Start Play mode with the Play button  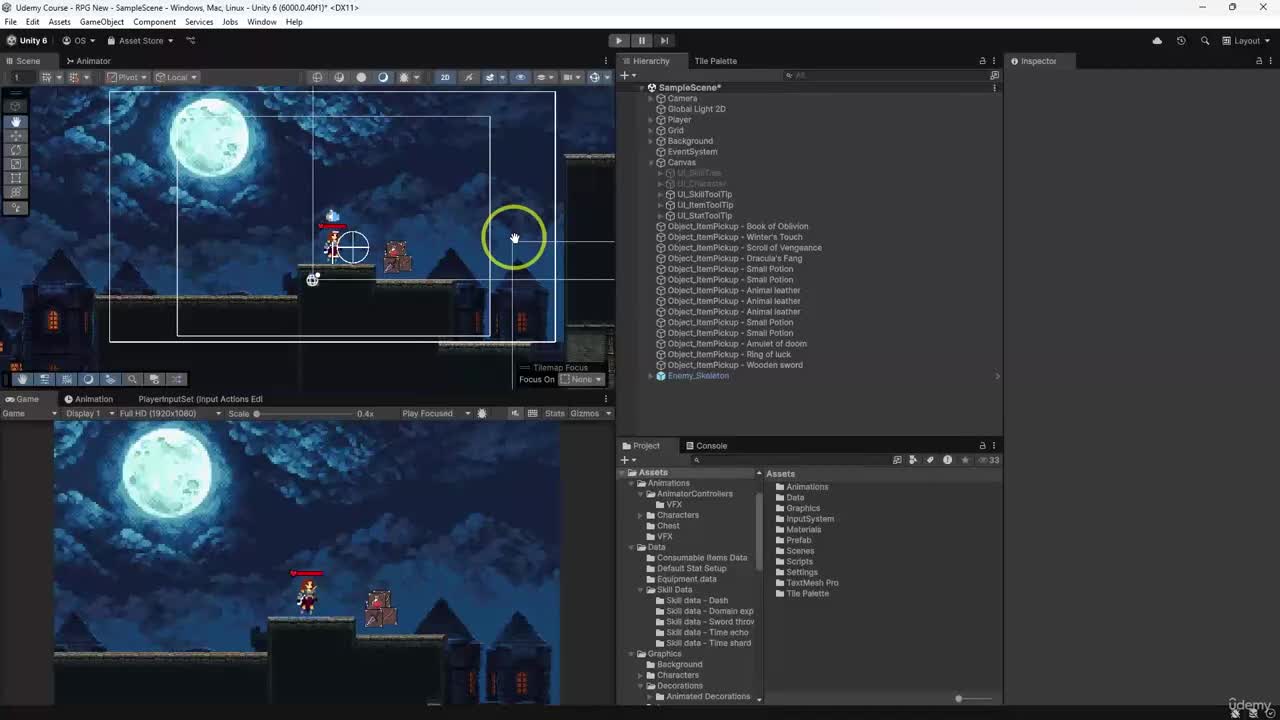(619, 41)
